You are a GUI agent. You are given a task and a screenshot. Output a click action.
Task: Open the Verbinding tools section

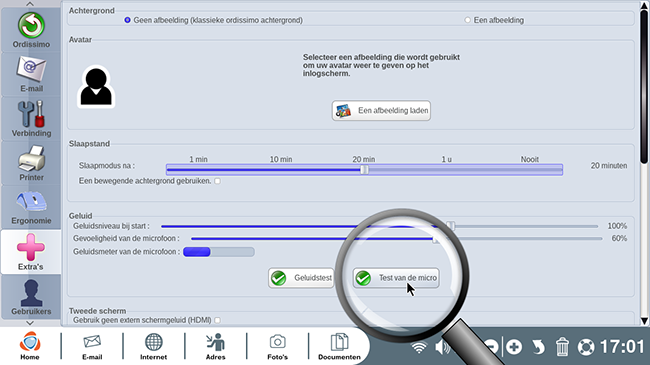tap(31, 118)
